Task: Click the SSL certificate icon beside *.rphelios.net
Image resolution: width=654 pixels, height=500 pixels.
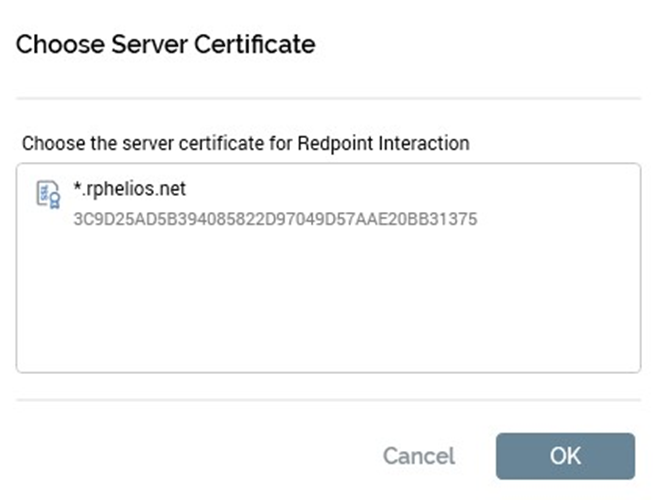Action: 47,194
